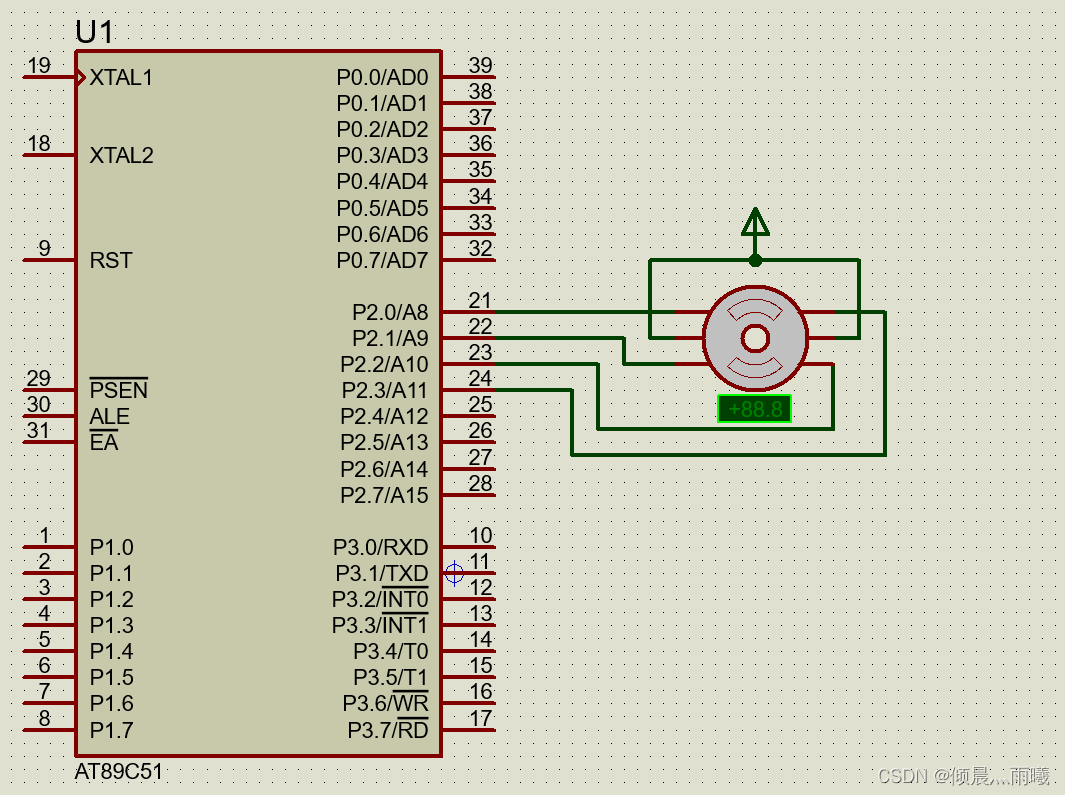Viewport: 1065px width, 795px height.
Task: Click the P1.5 pin label
Action: point(111,677)
